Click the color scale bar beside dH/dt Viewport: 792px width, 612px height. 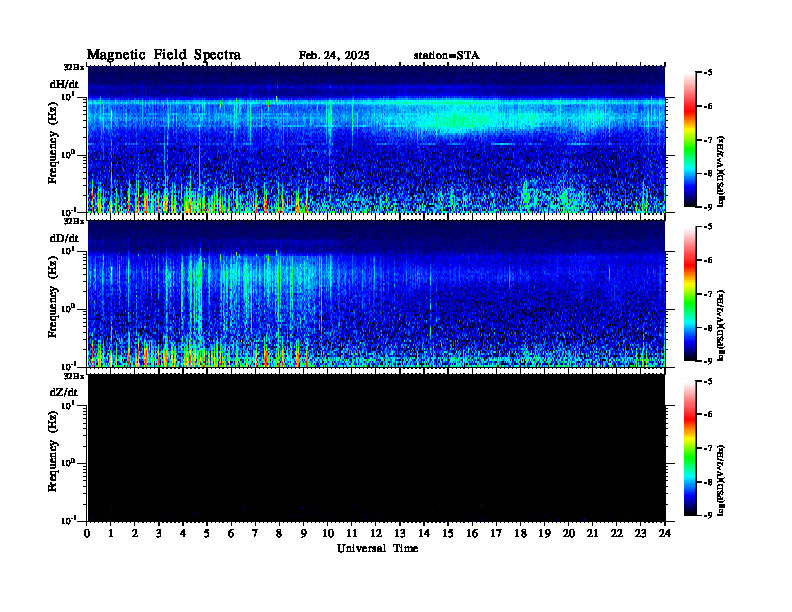coord(690,140)
